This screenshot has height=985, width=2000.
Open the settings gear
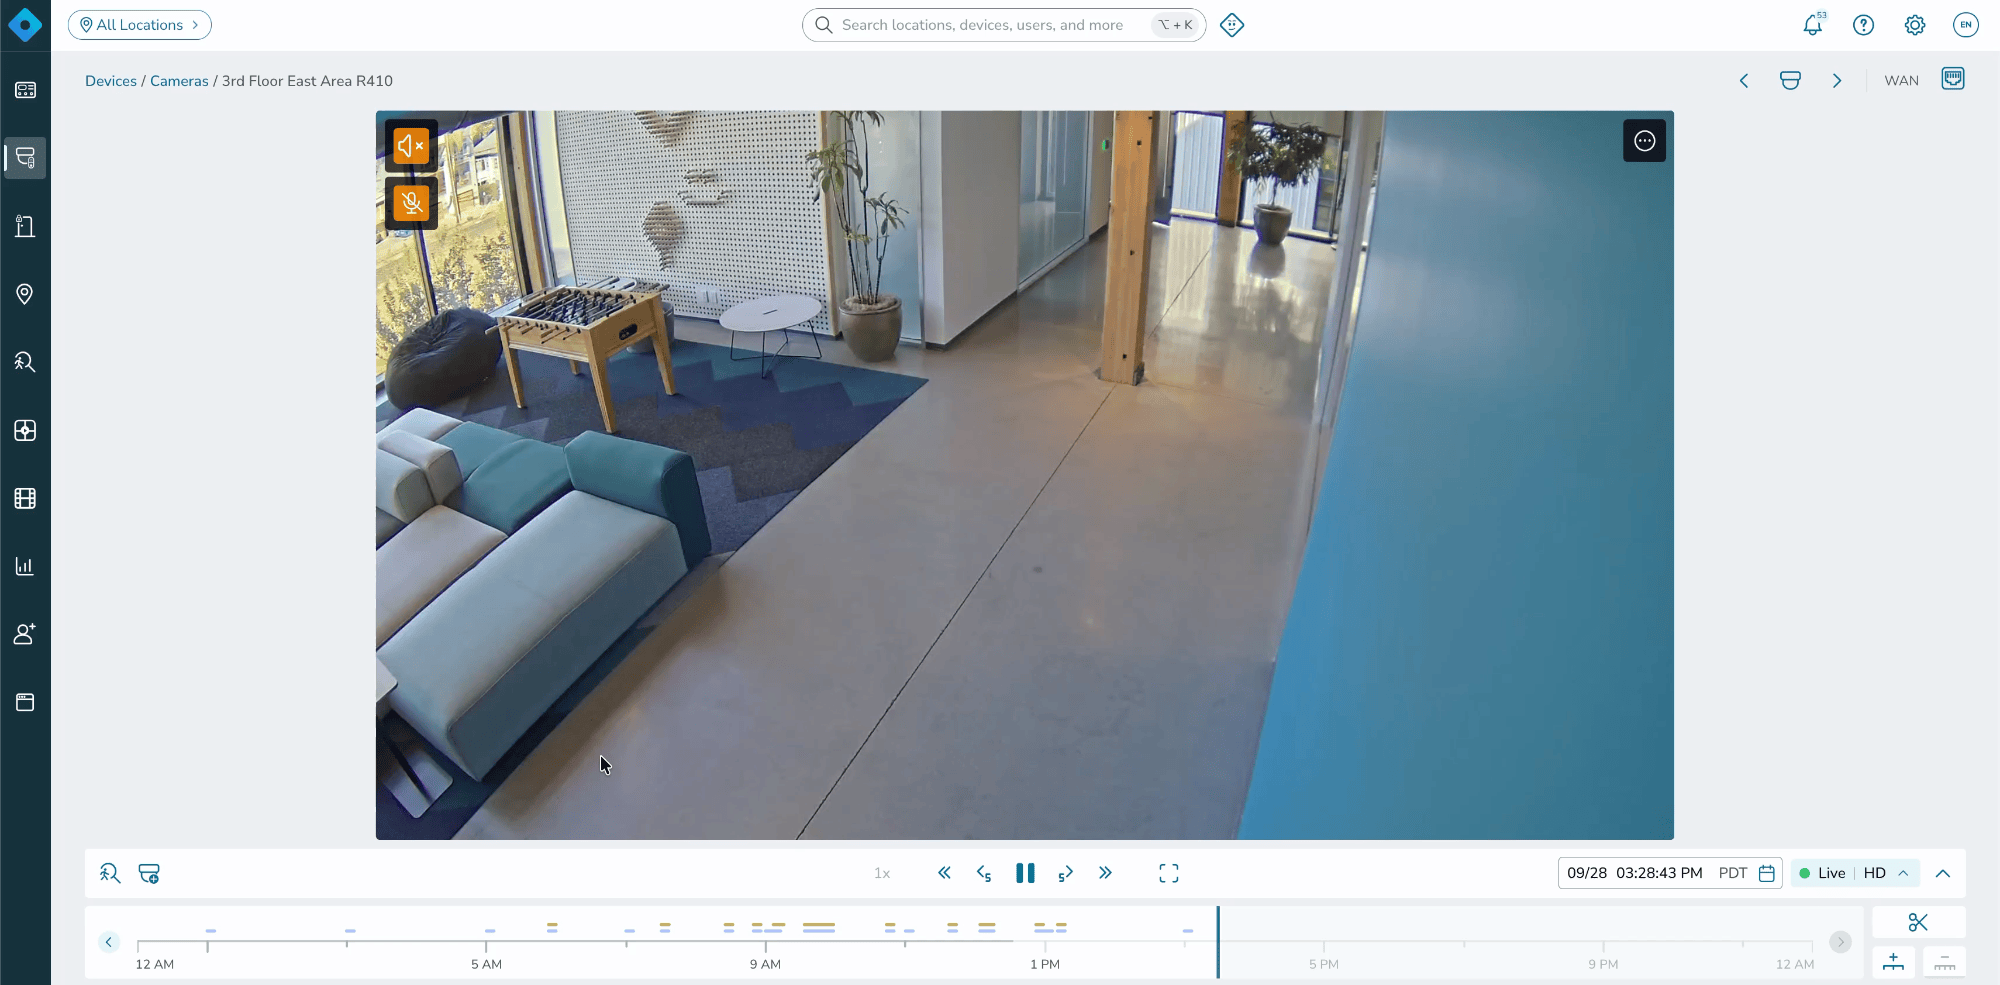(x=1914, y=25)
